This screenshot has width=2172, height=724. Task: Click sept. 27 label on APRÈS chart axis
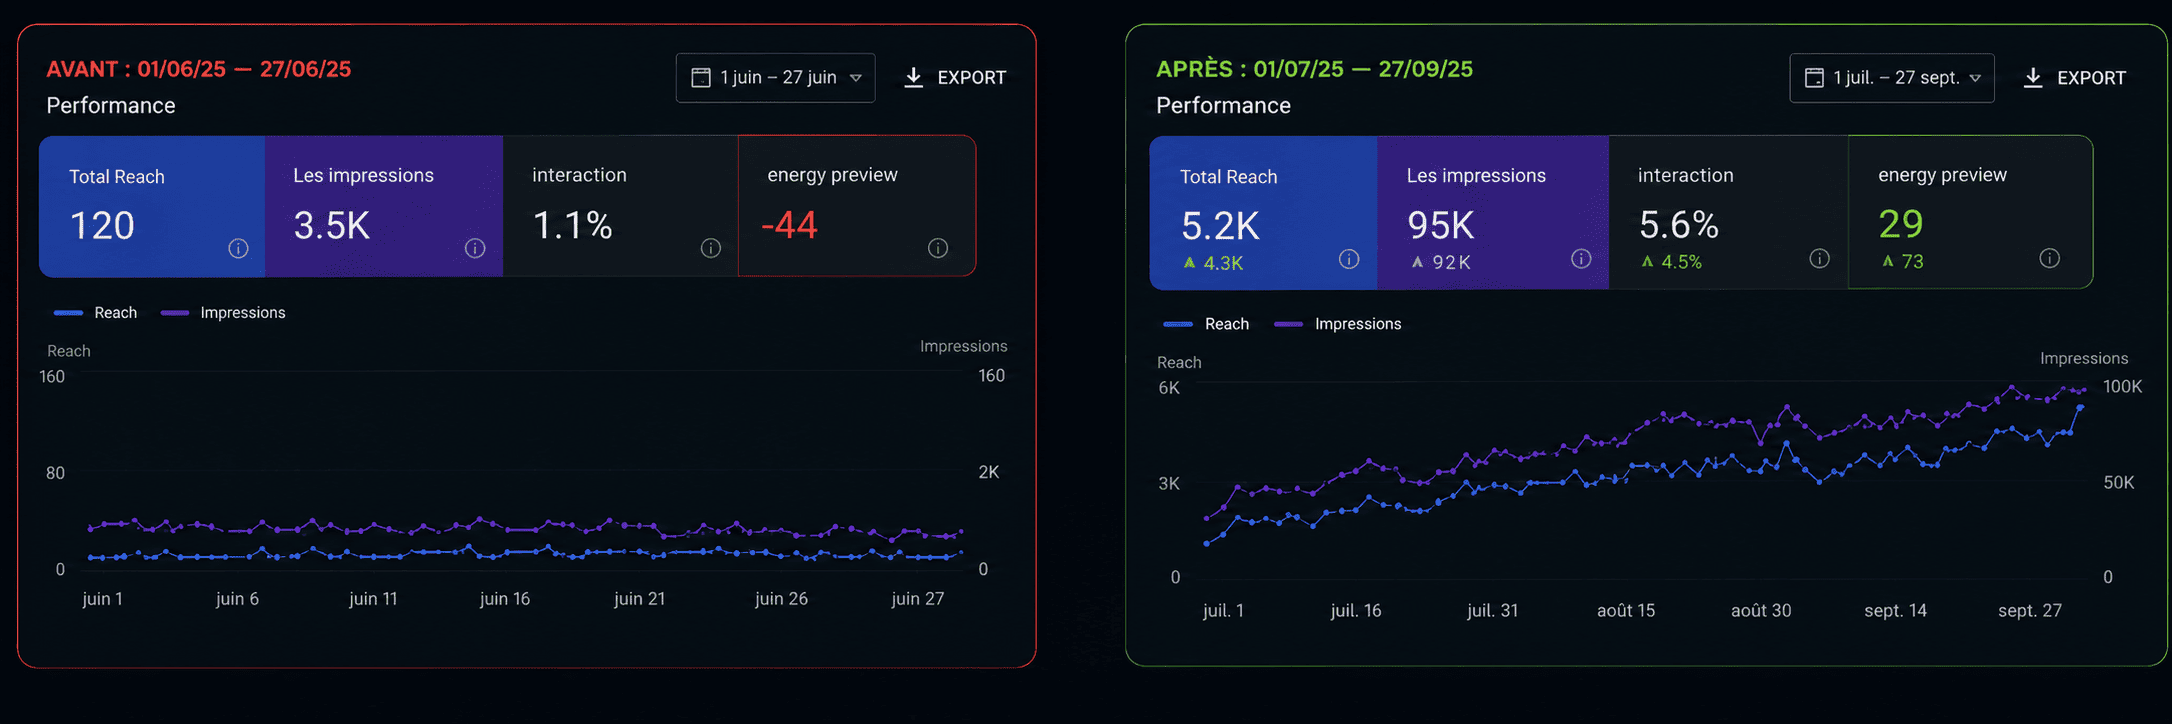(2030, 610)
